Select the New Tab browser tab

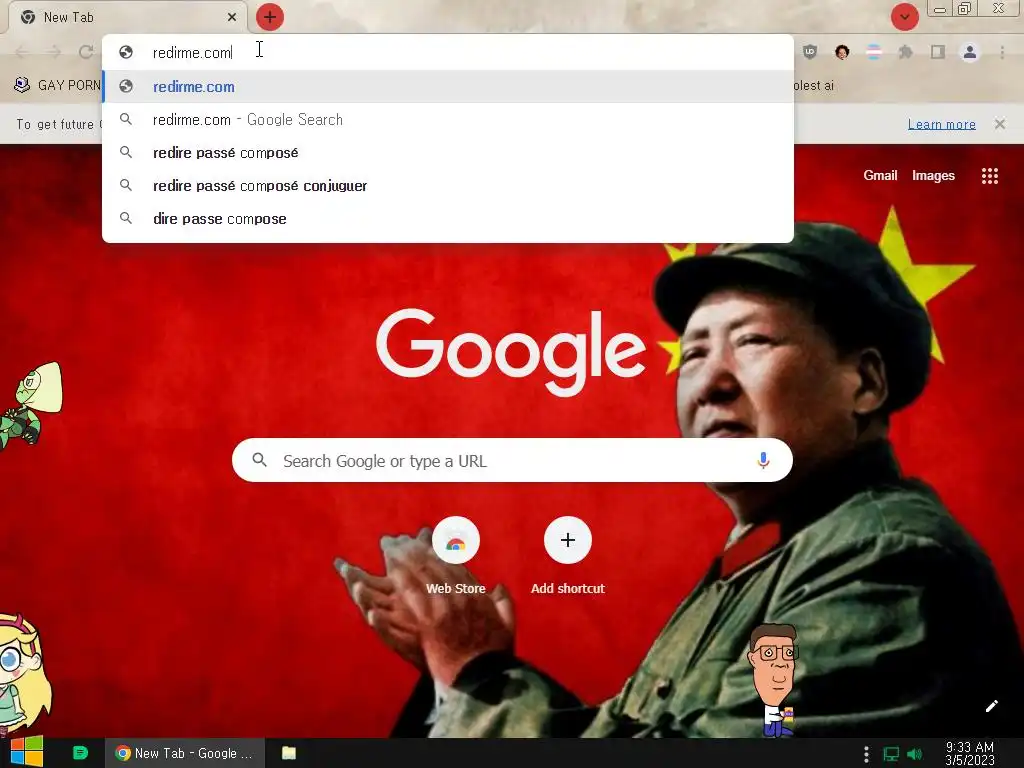pos(128,17)
